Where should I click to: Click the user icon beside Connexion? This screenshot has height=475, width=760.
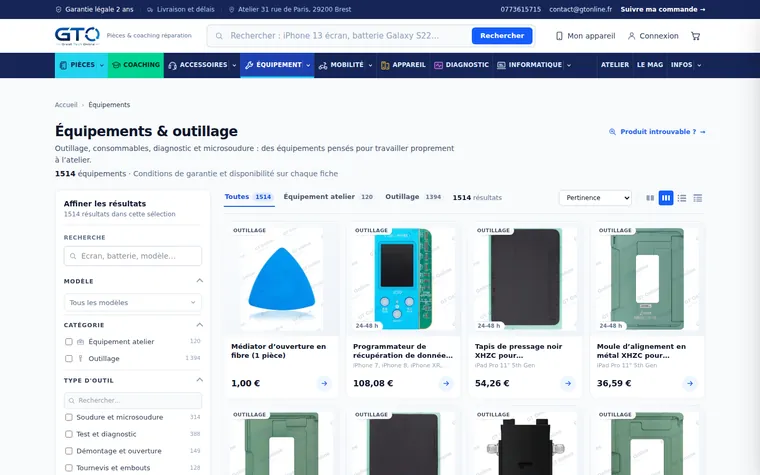631,36
